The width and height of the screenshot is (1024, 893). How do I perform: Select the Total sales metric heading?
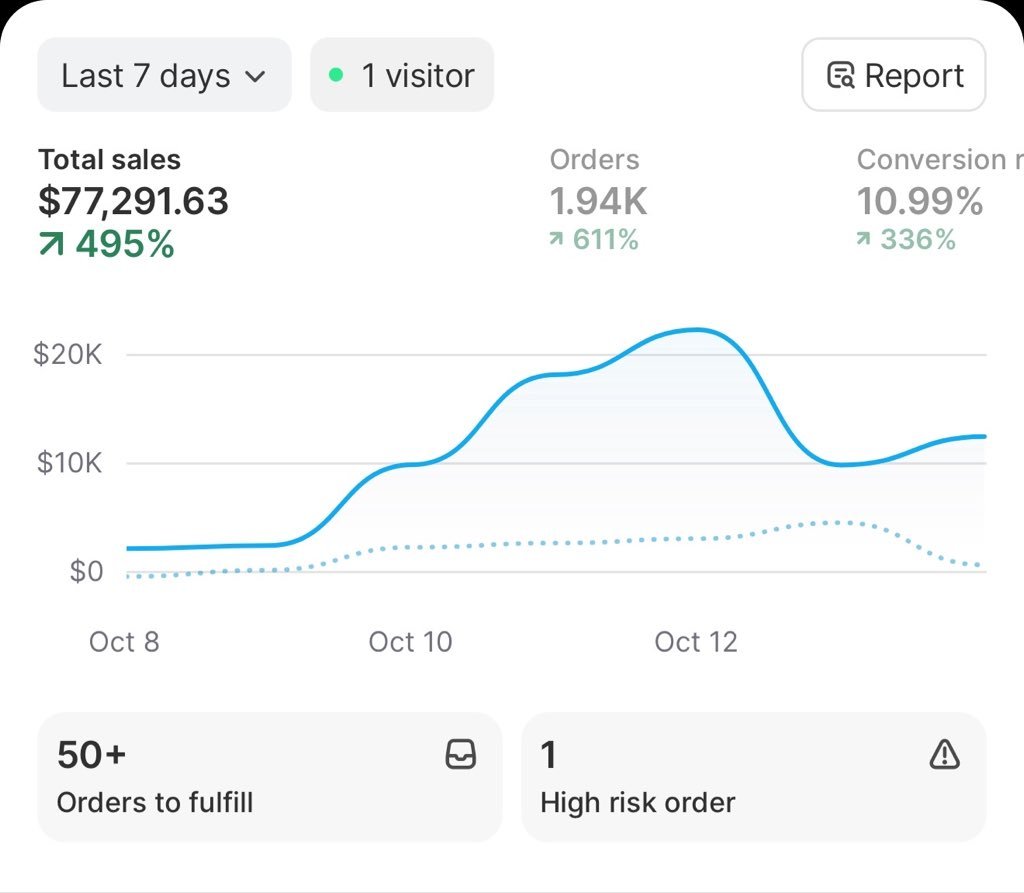(x=109, y=160)
